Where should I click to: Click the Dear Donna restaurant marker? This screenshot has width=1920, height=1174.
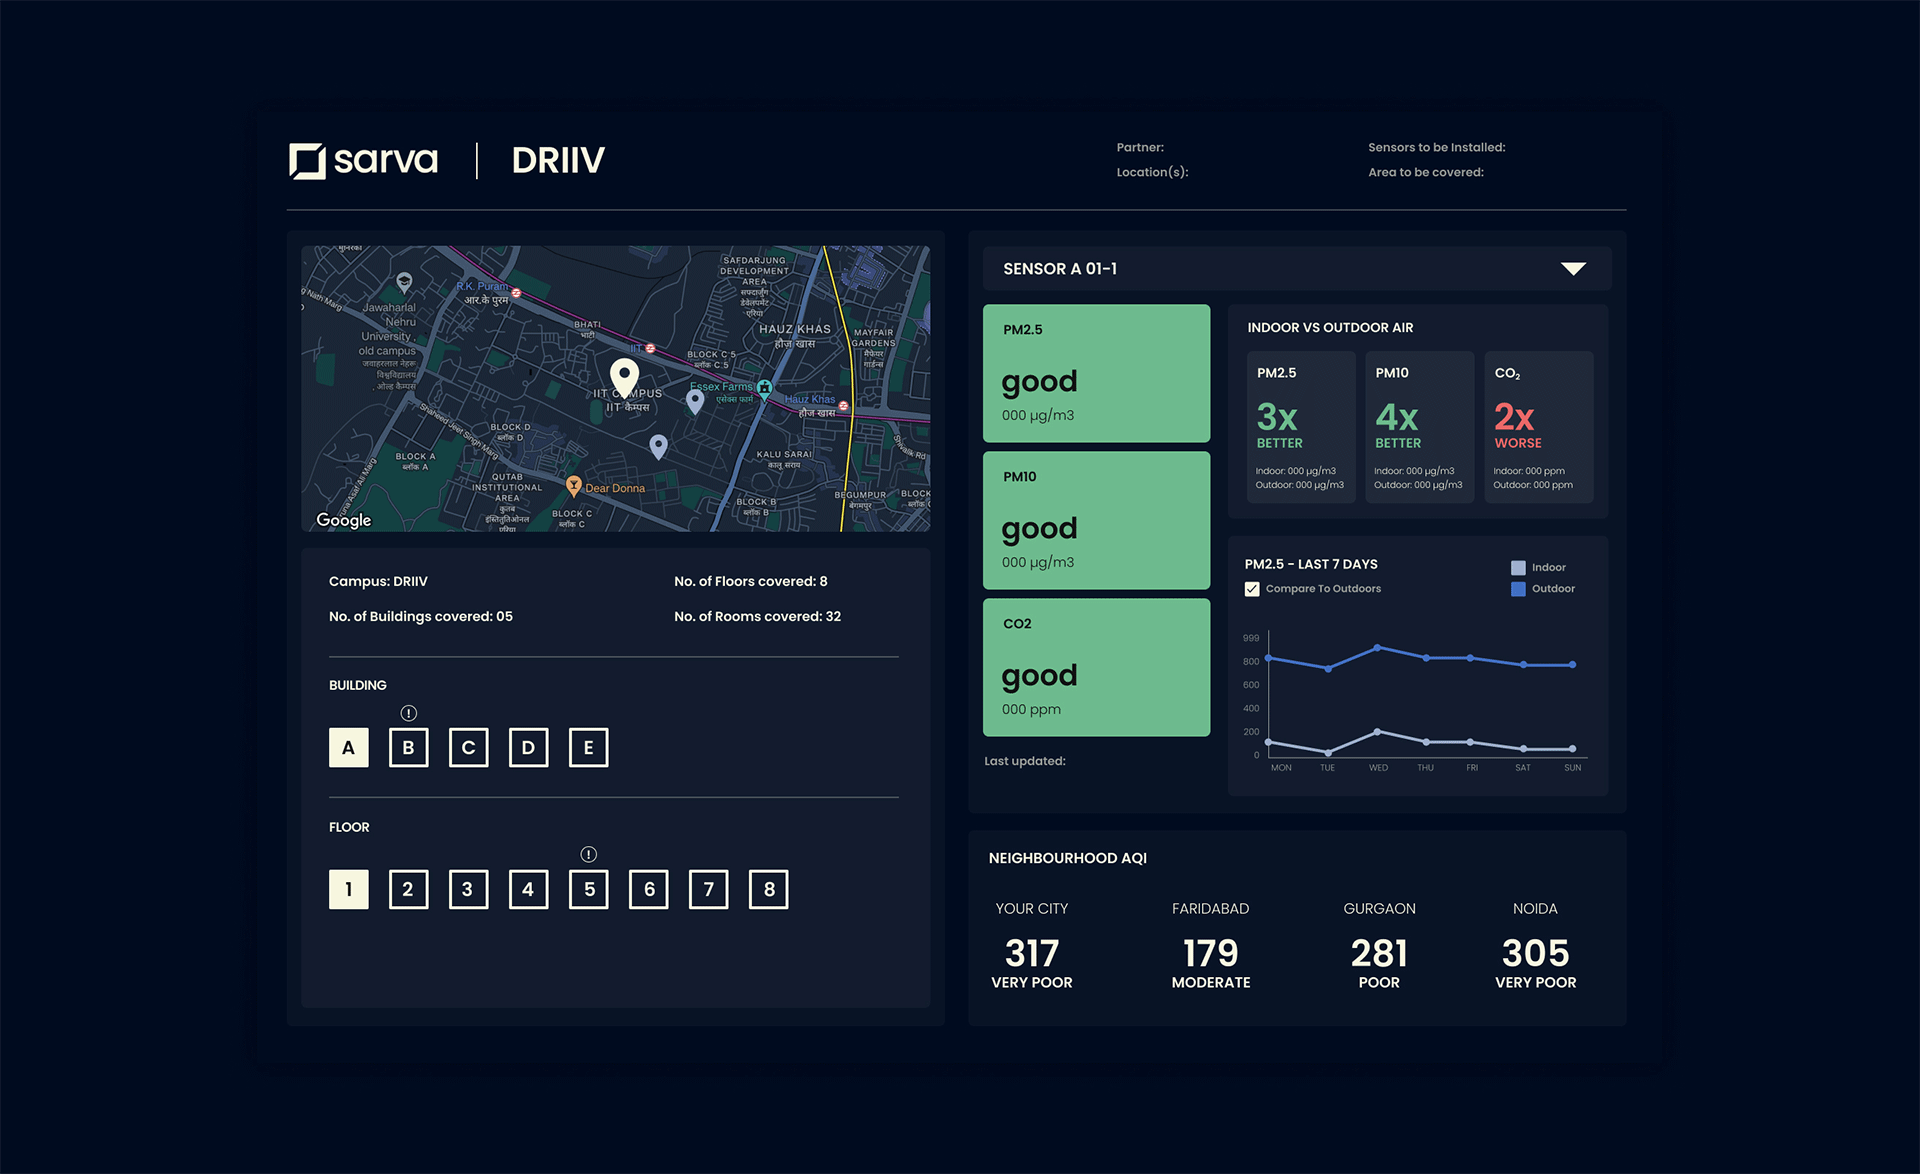click(574, 486)
